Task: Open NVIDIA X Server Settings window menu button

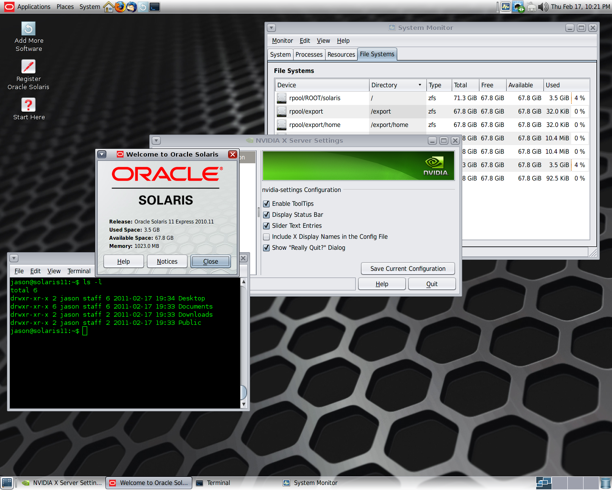Action: [157, 140]
